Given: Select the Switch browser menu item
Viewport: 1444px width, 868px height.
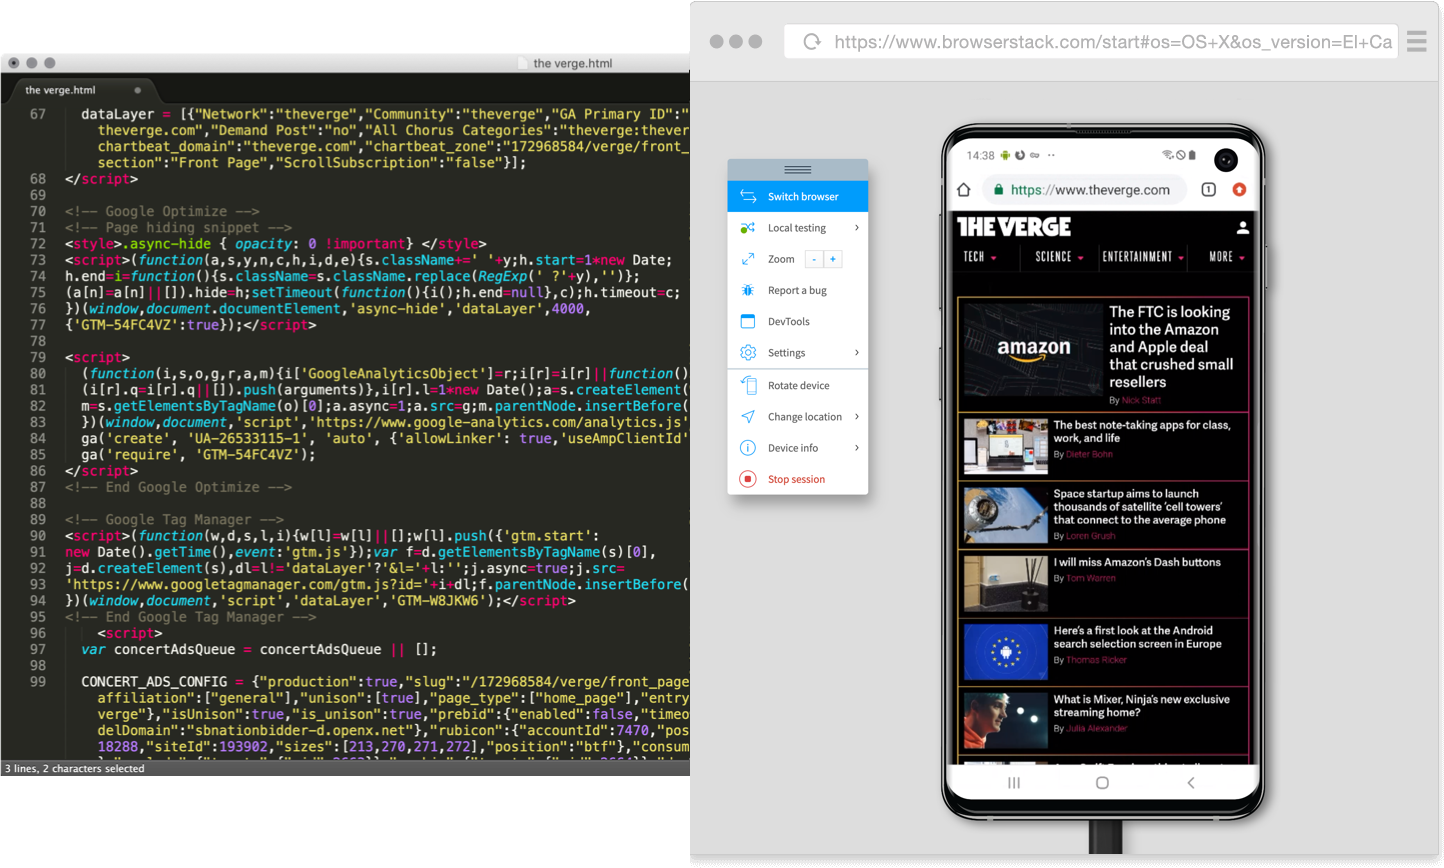Looking at the screenshot, I should click(x=797, y=196).
